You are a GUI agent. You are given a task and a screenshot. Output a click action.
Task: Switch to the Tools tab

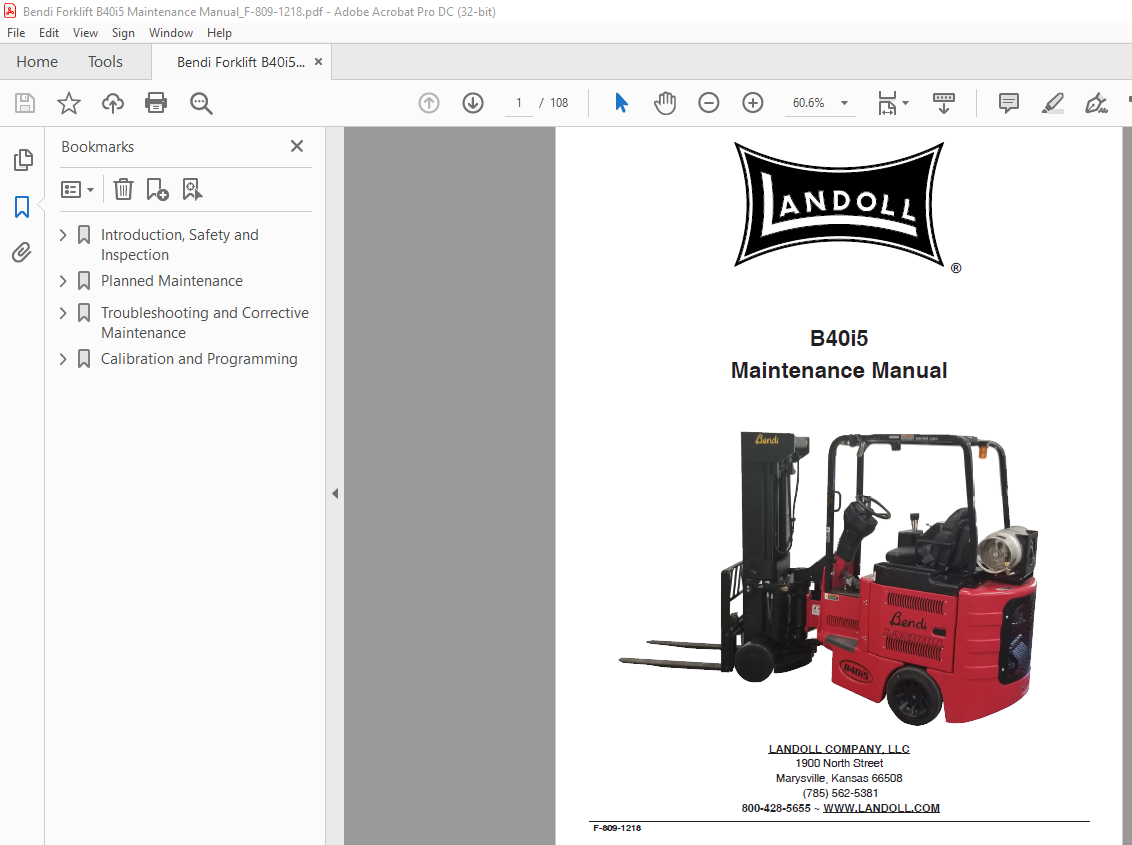point(105,62)
